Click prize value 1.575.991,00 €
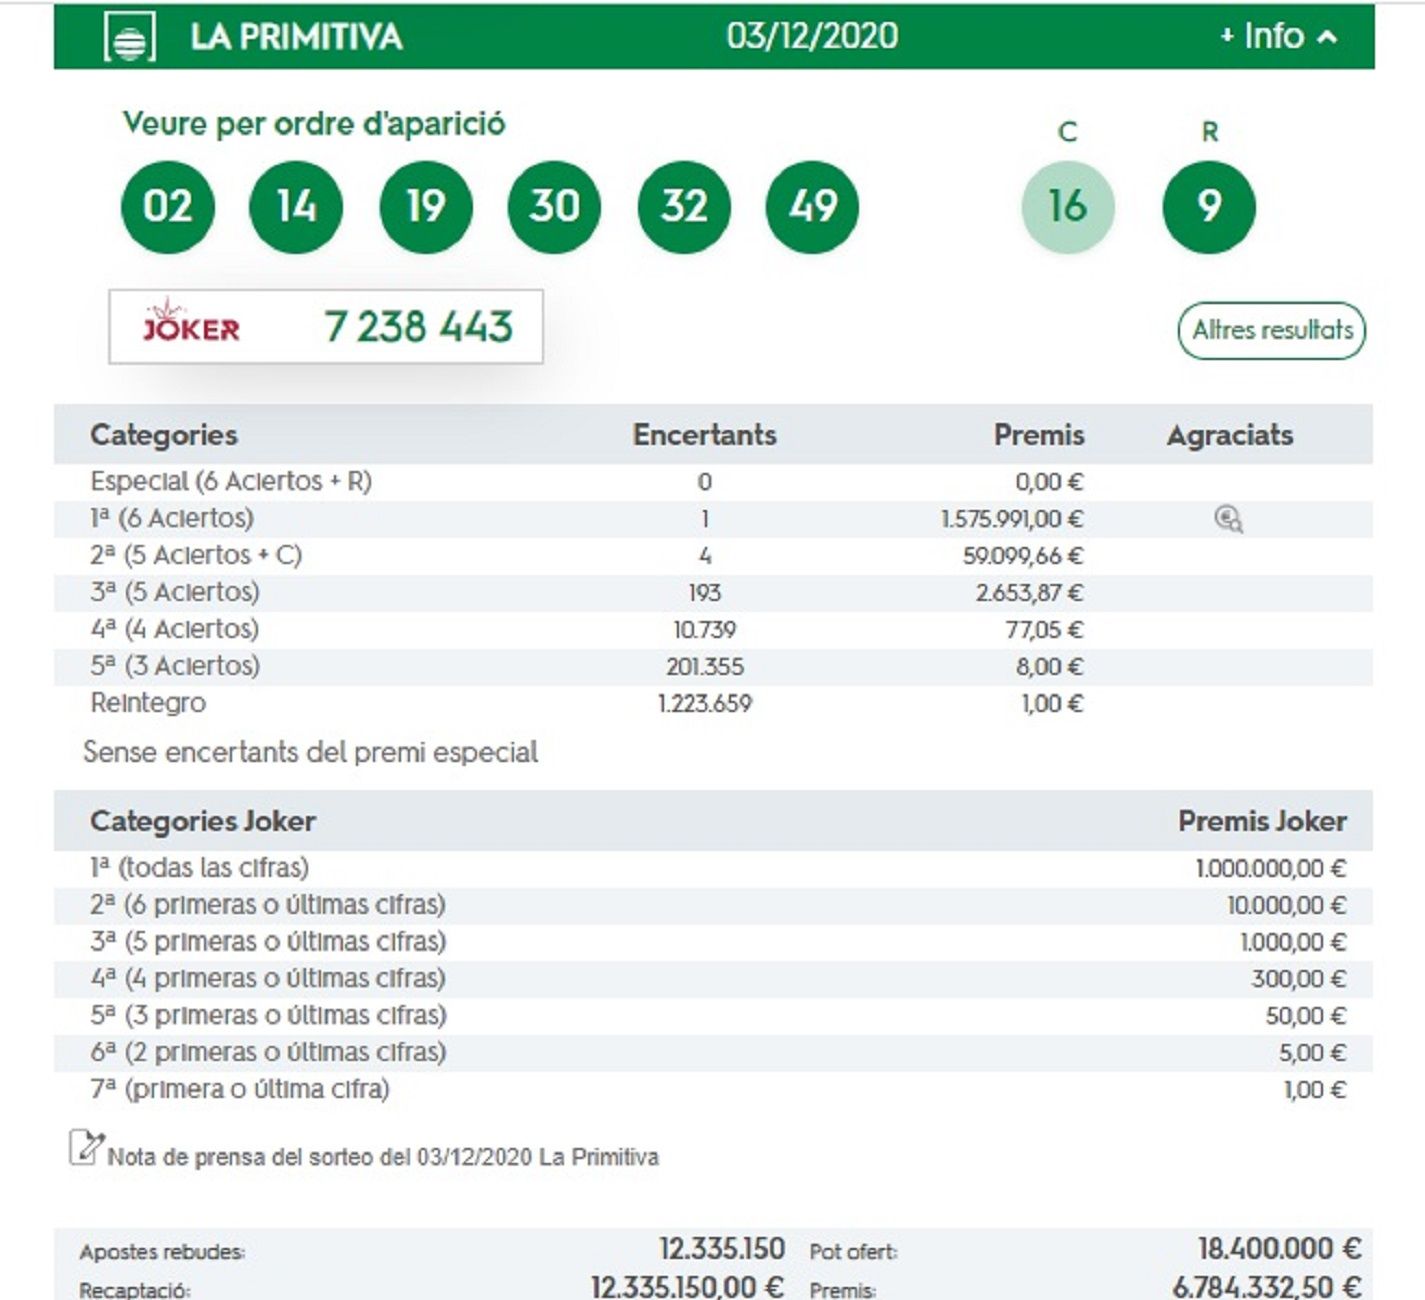The height and width of the screenshot is (1300, 1425). (1012, 519)
